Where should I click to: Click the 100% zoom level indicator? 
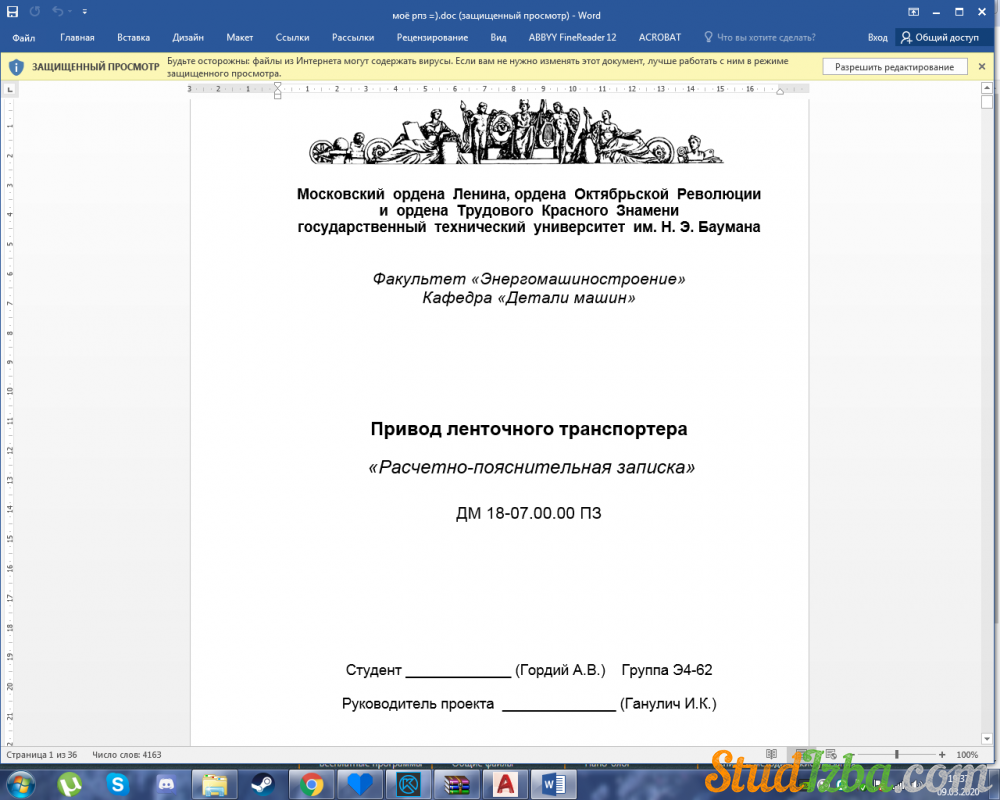tap(967, 755)
